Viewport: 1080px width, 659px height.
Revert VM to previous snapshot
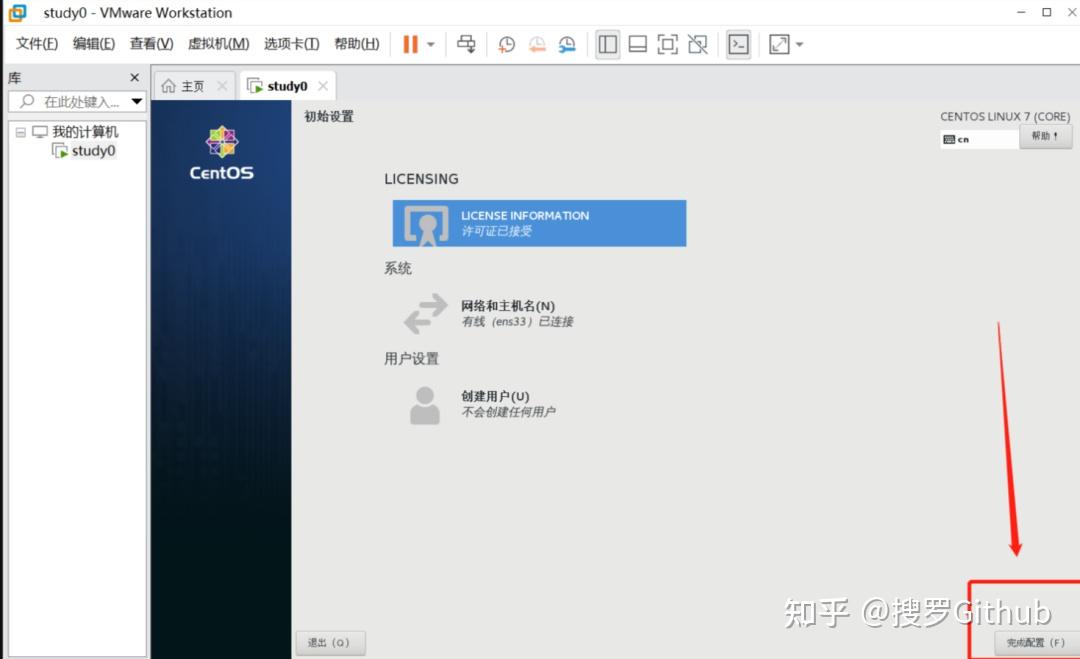[537, 45]
